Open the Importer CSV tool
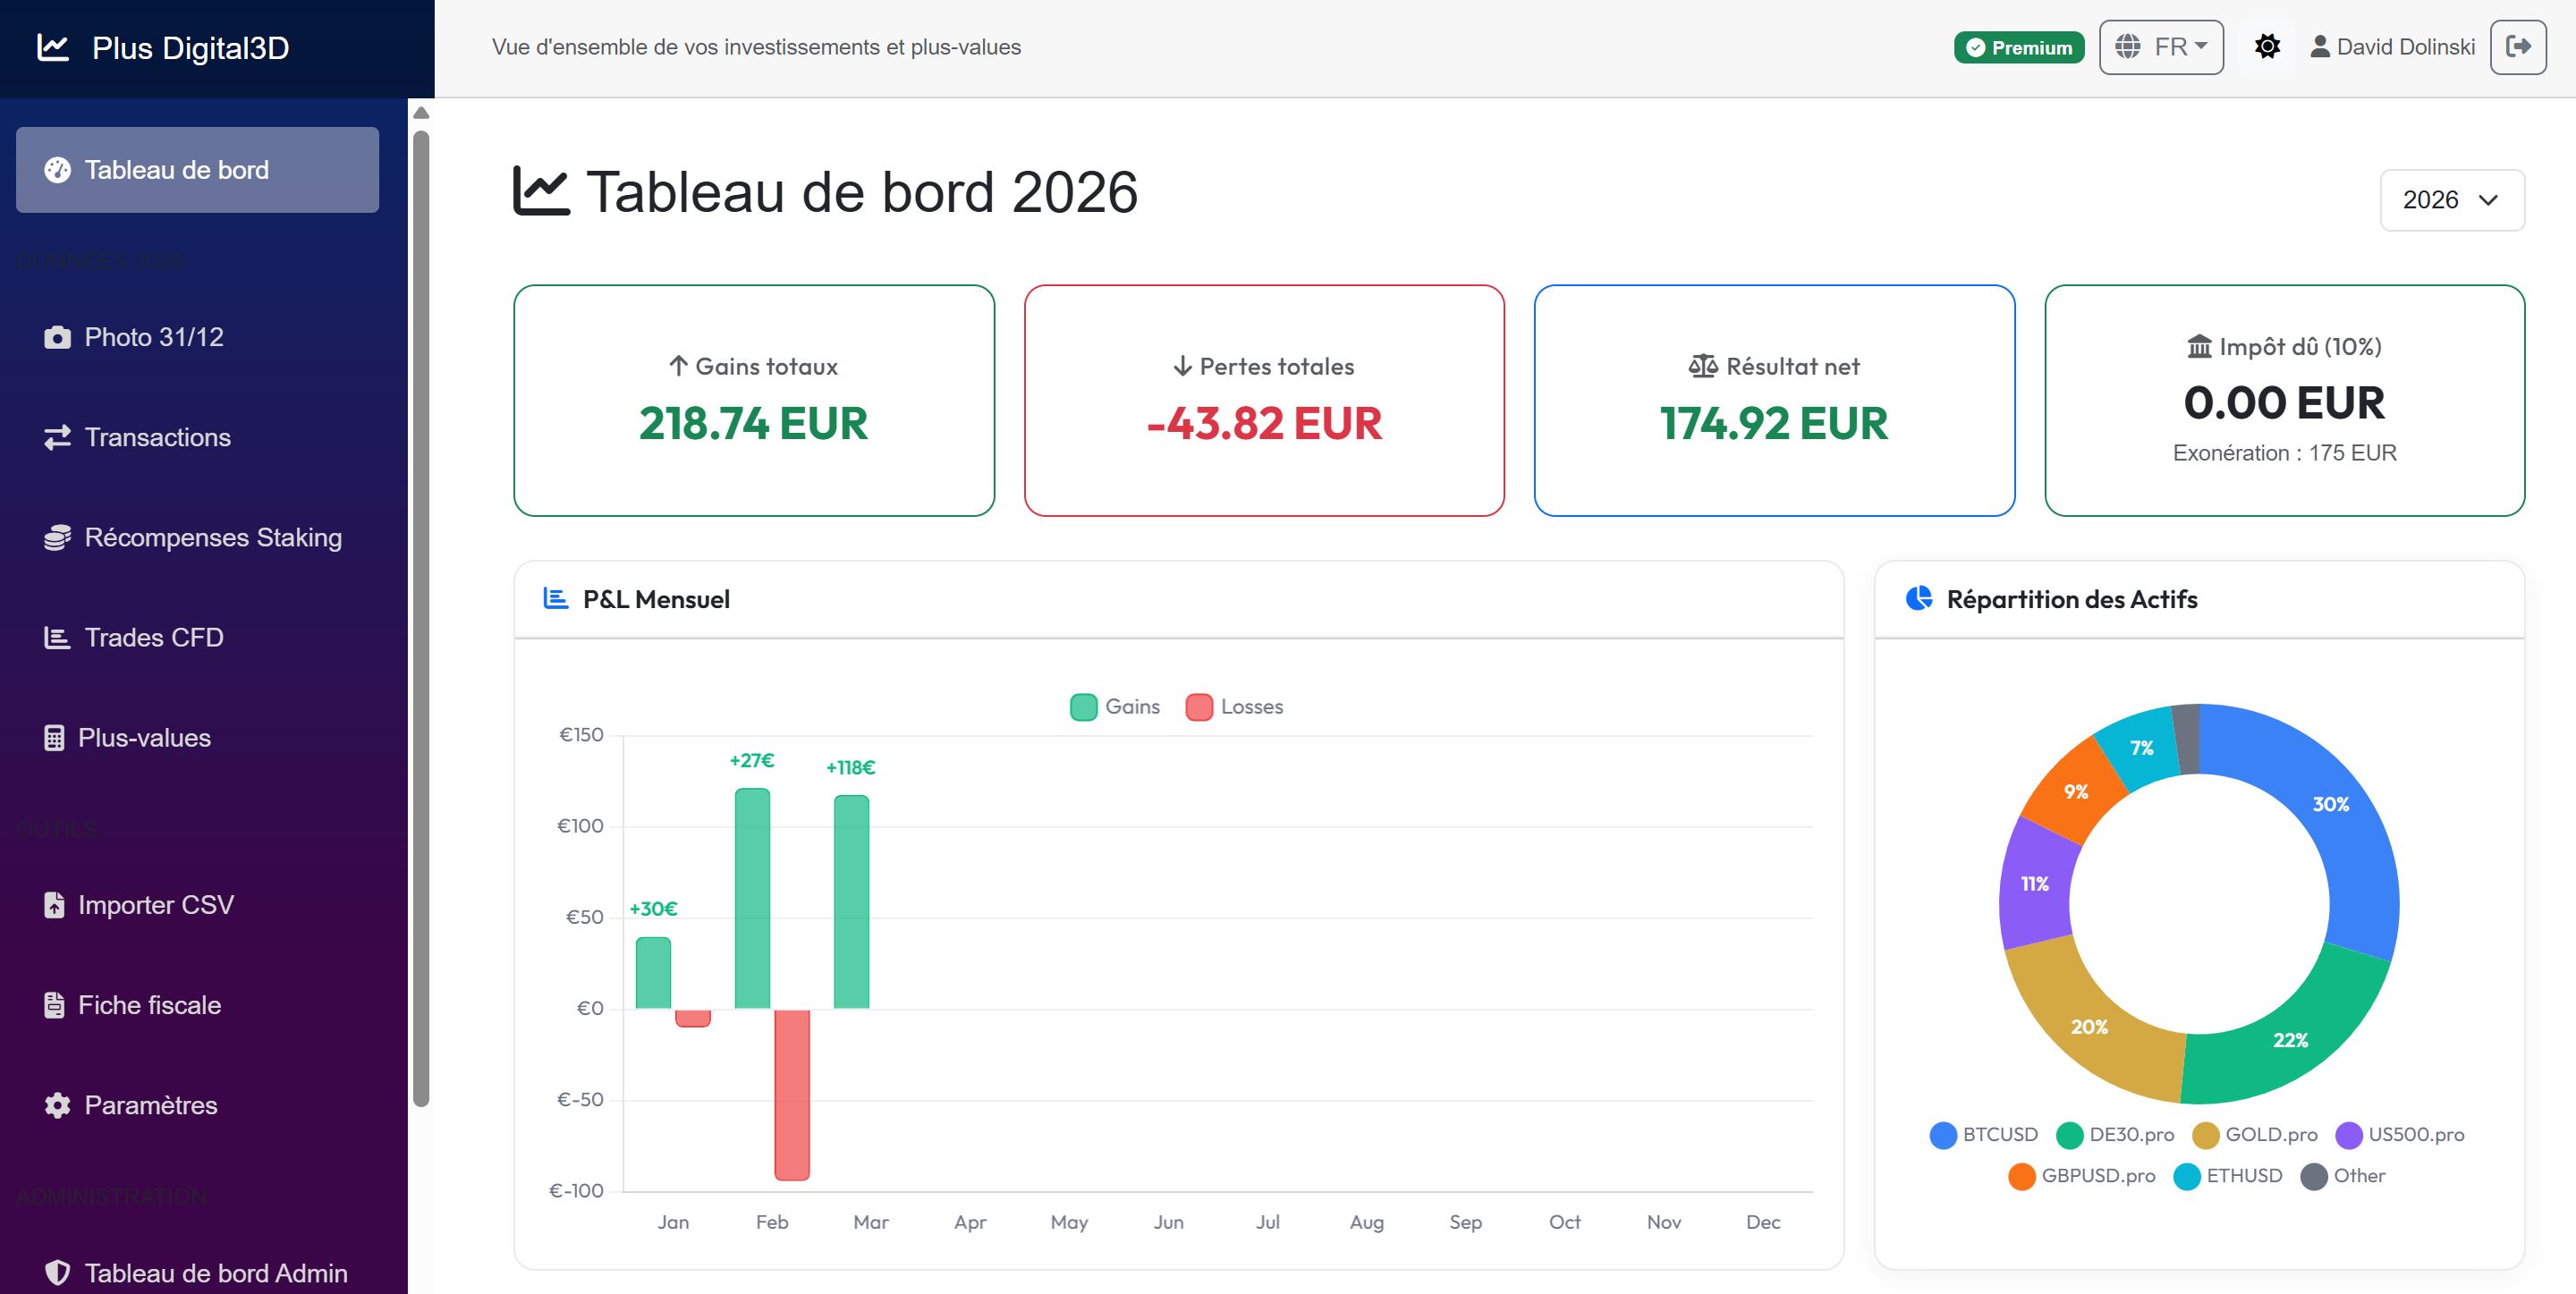Viewport: 2576px width, 1294px height. [x=157, y=905]
